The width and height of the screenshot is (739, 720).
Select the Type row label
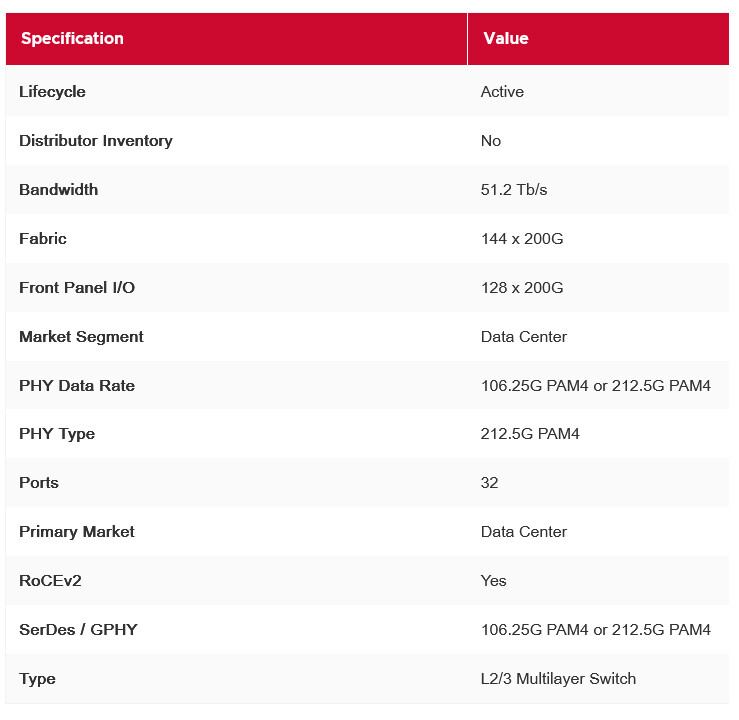pyautogui.click(x=37, y=679)
